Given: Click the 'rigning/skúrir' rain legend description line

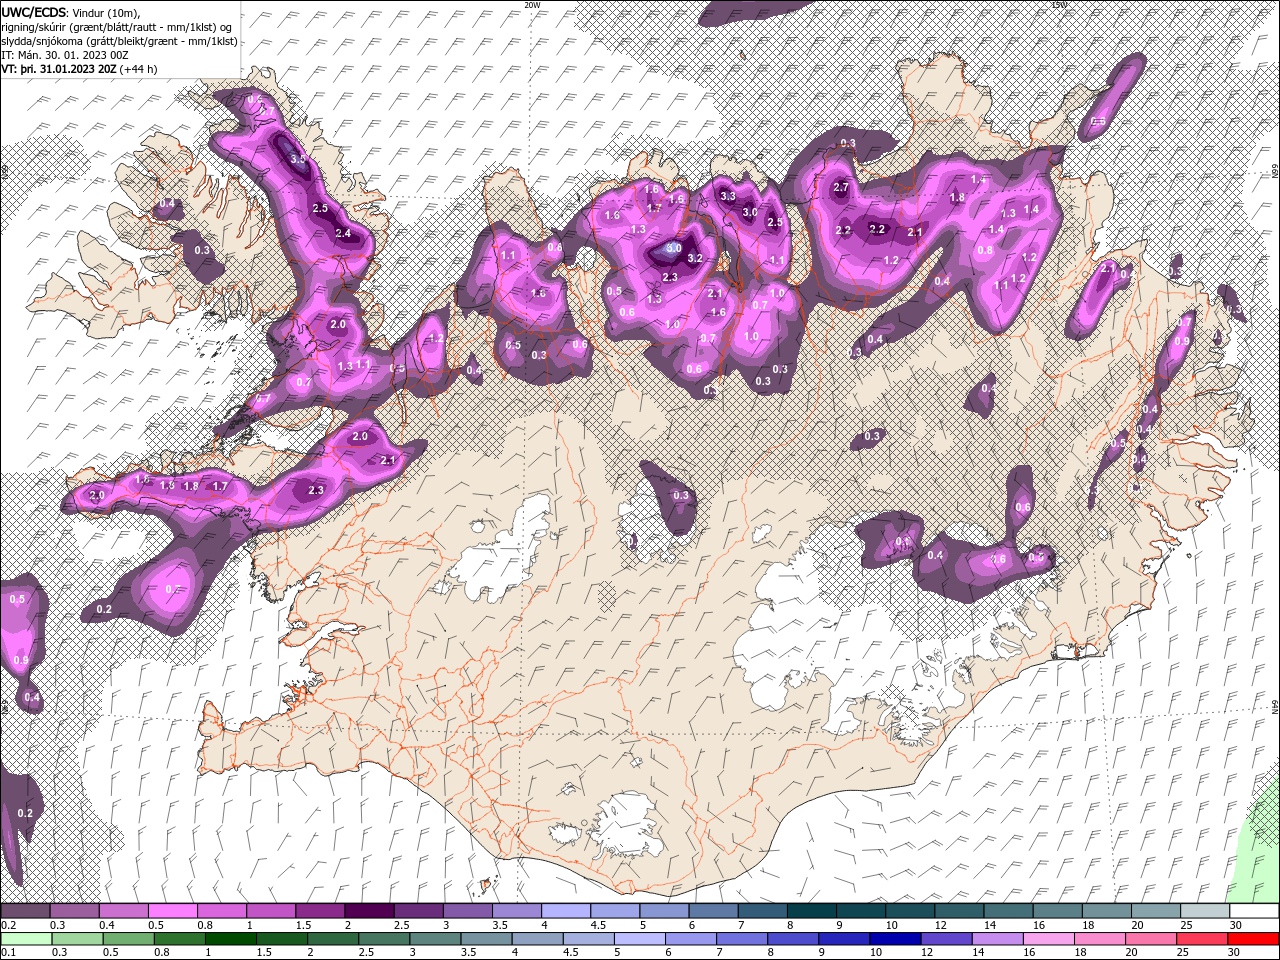Looking at the screenshot, I should 116,27.
